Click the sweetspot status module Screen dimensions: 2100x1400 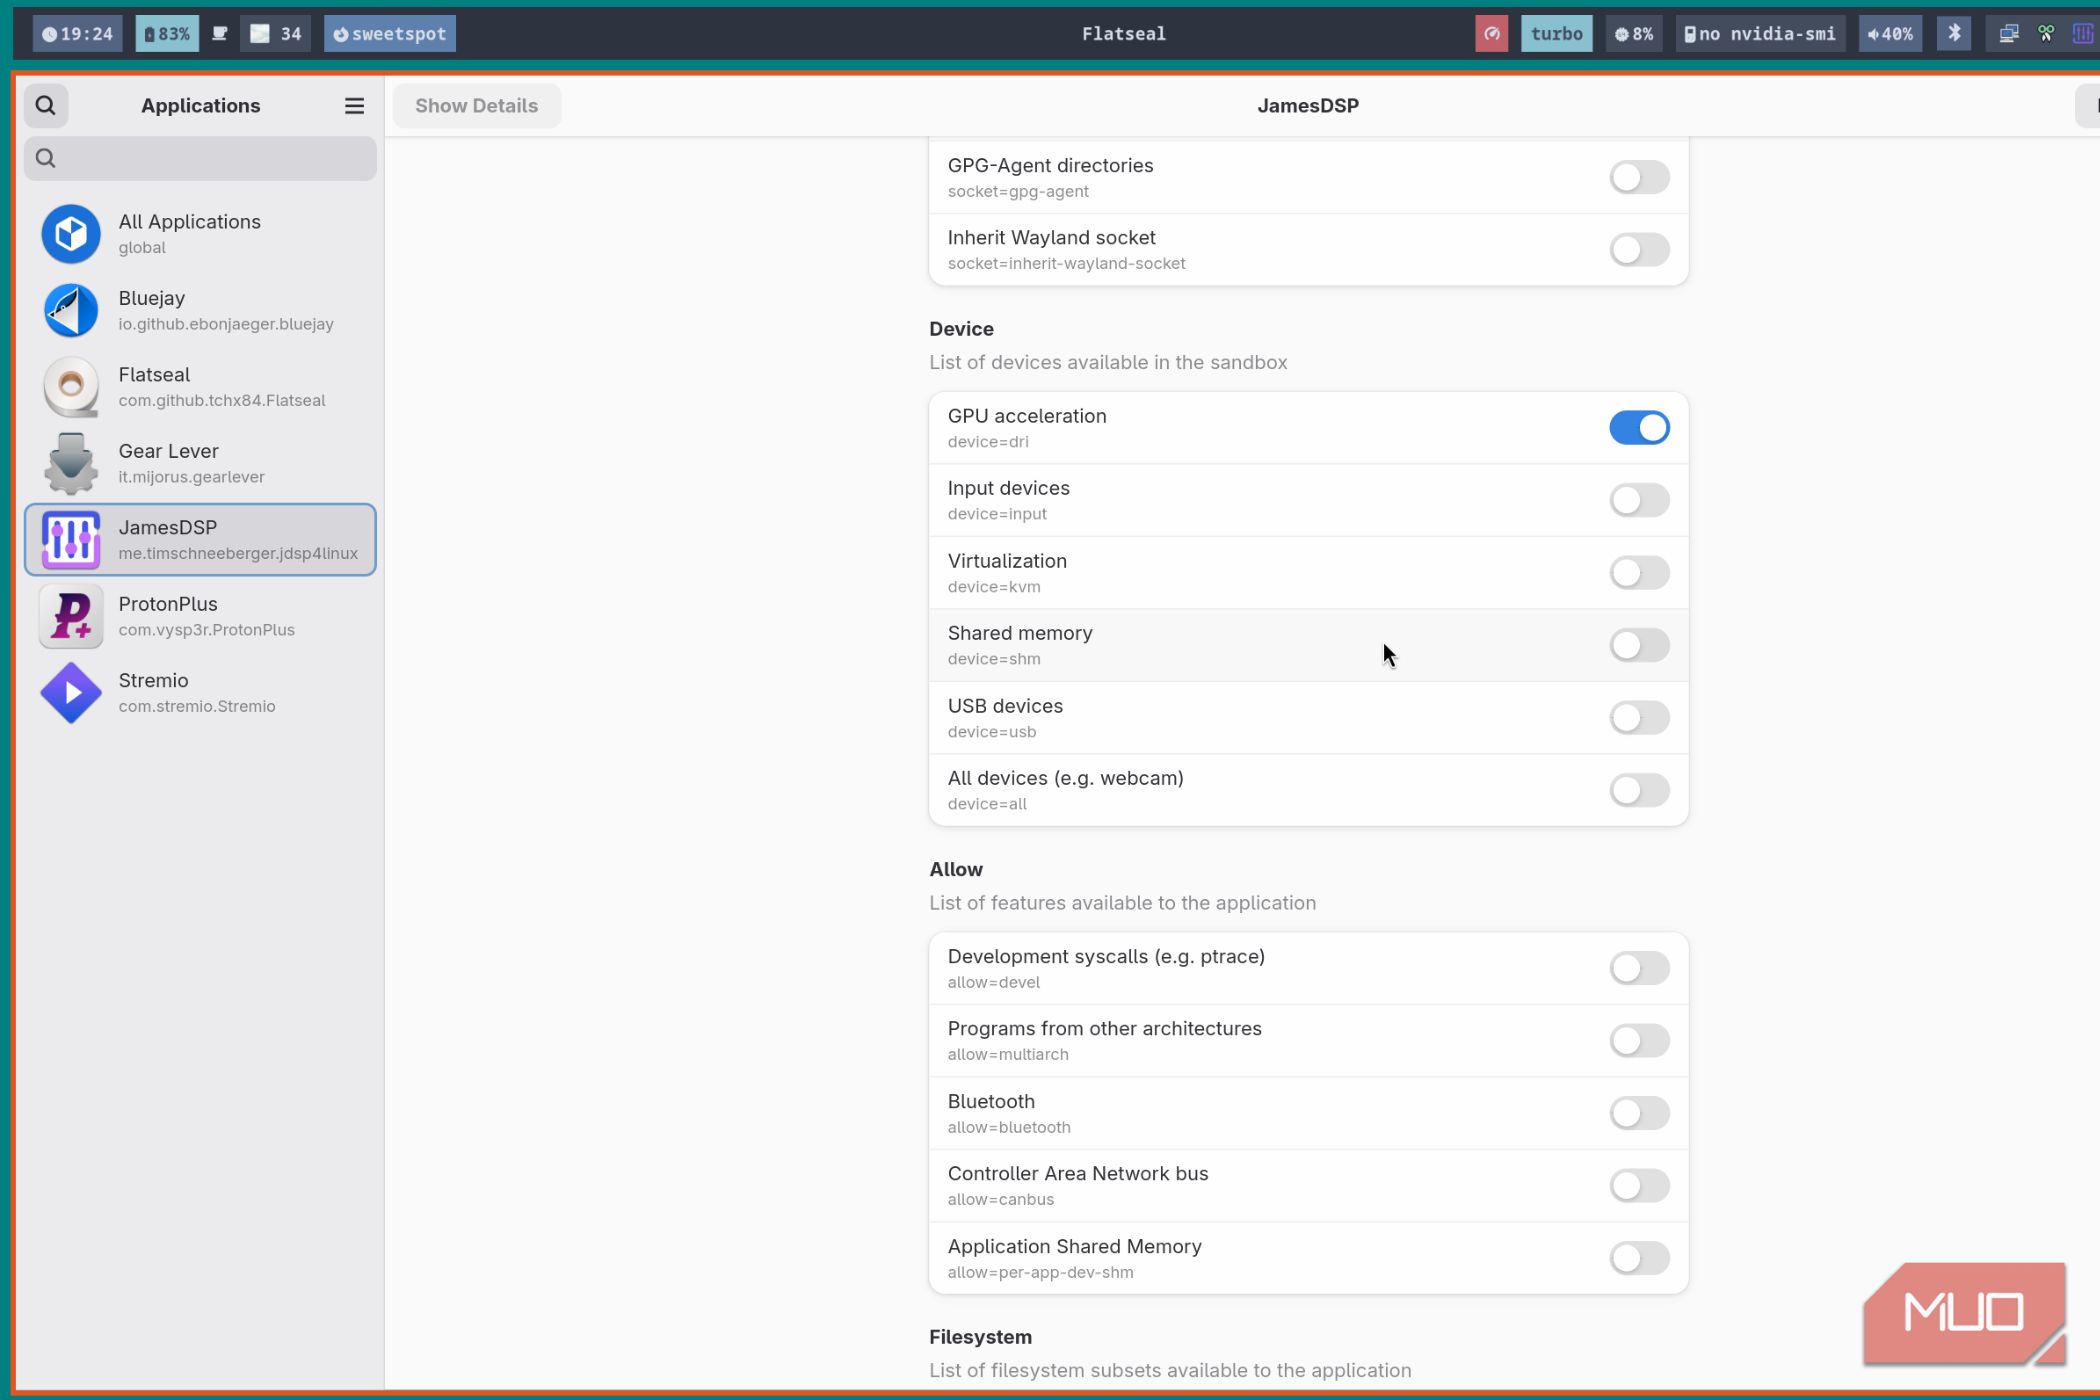point(390,34)
